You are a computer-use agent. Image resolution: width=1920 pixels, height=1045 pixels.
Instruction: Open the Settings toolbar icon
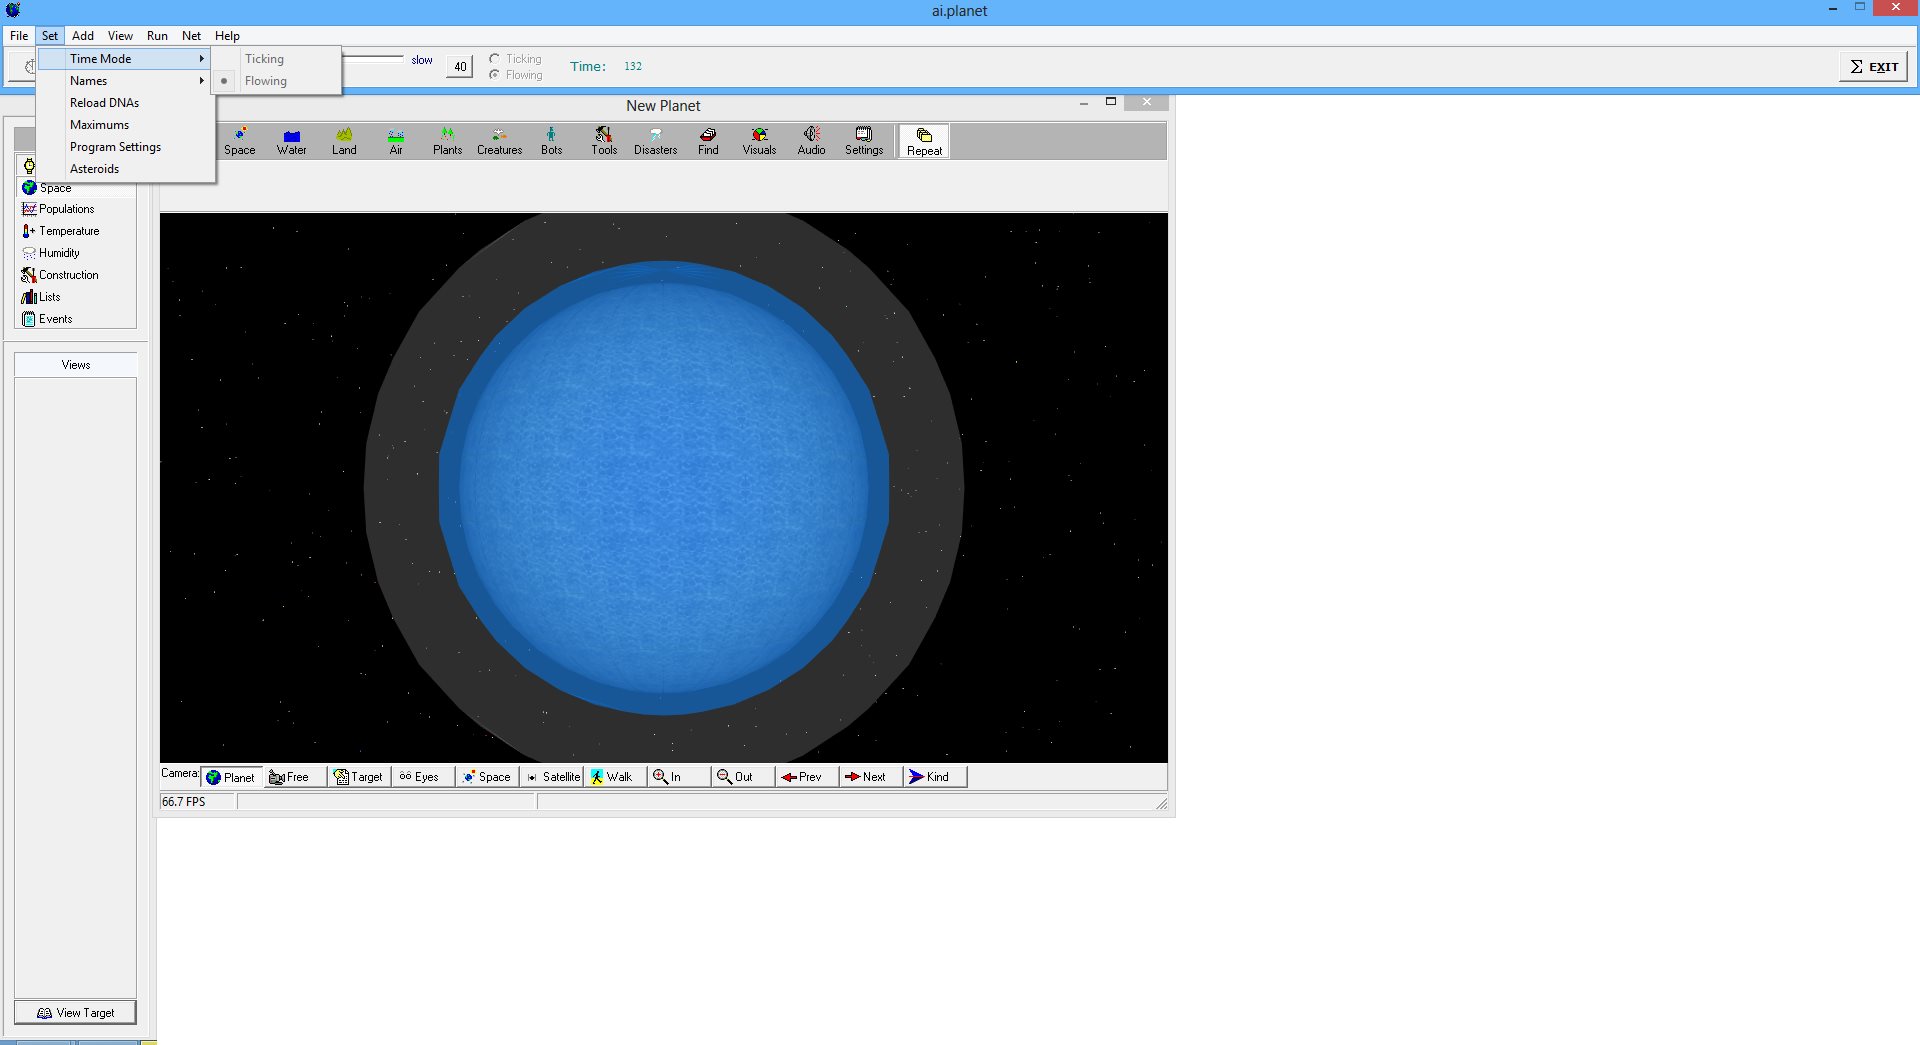(864, 141)
